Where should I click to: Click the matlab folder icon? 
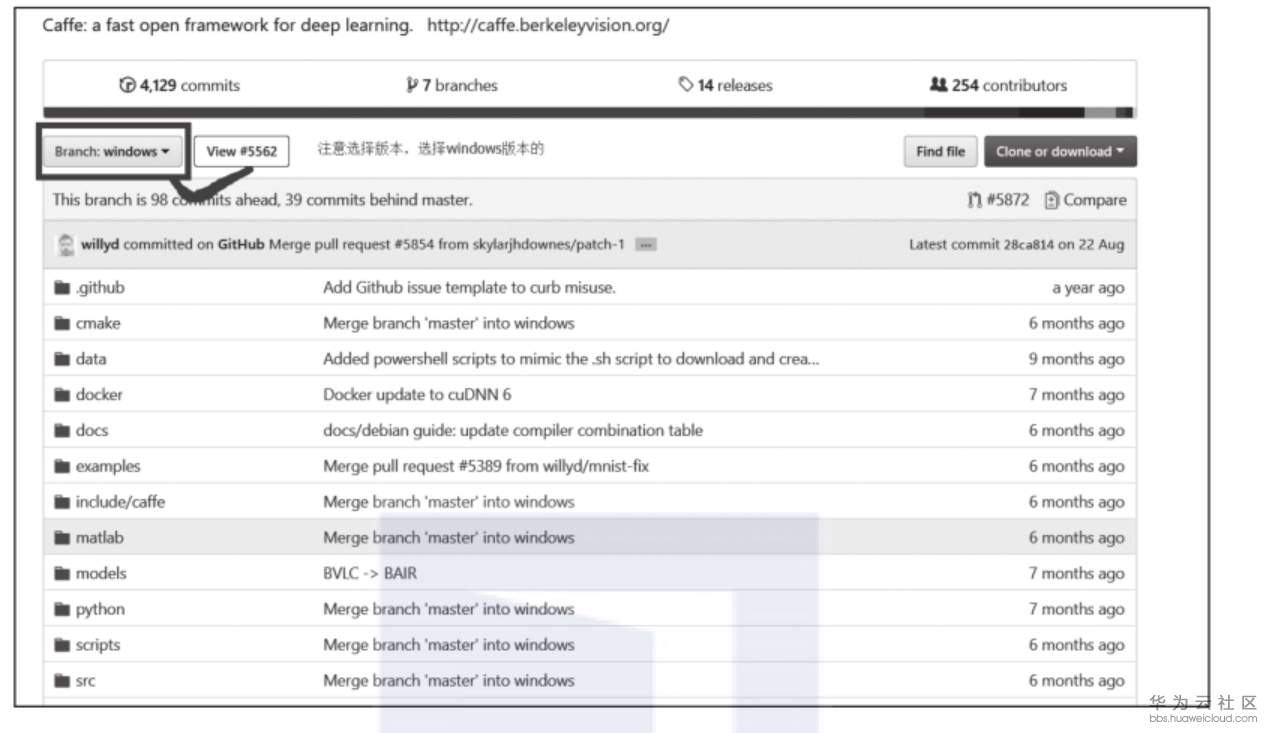pyautogui.click(x=62, y=538)
